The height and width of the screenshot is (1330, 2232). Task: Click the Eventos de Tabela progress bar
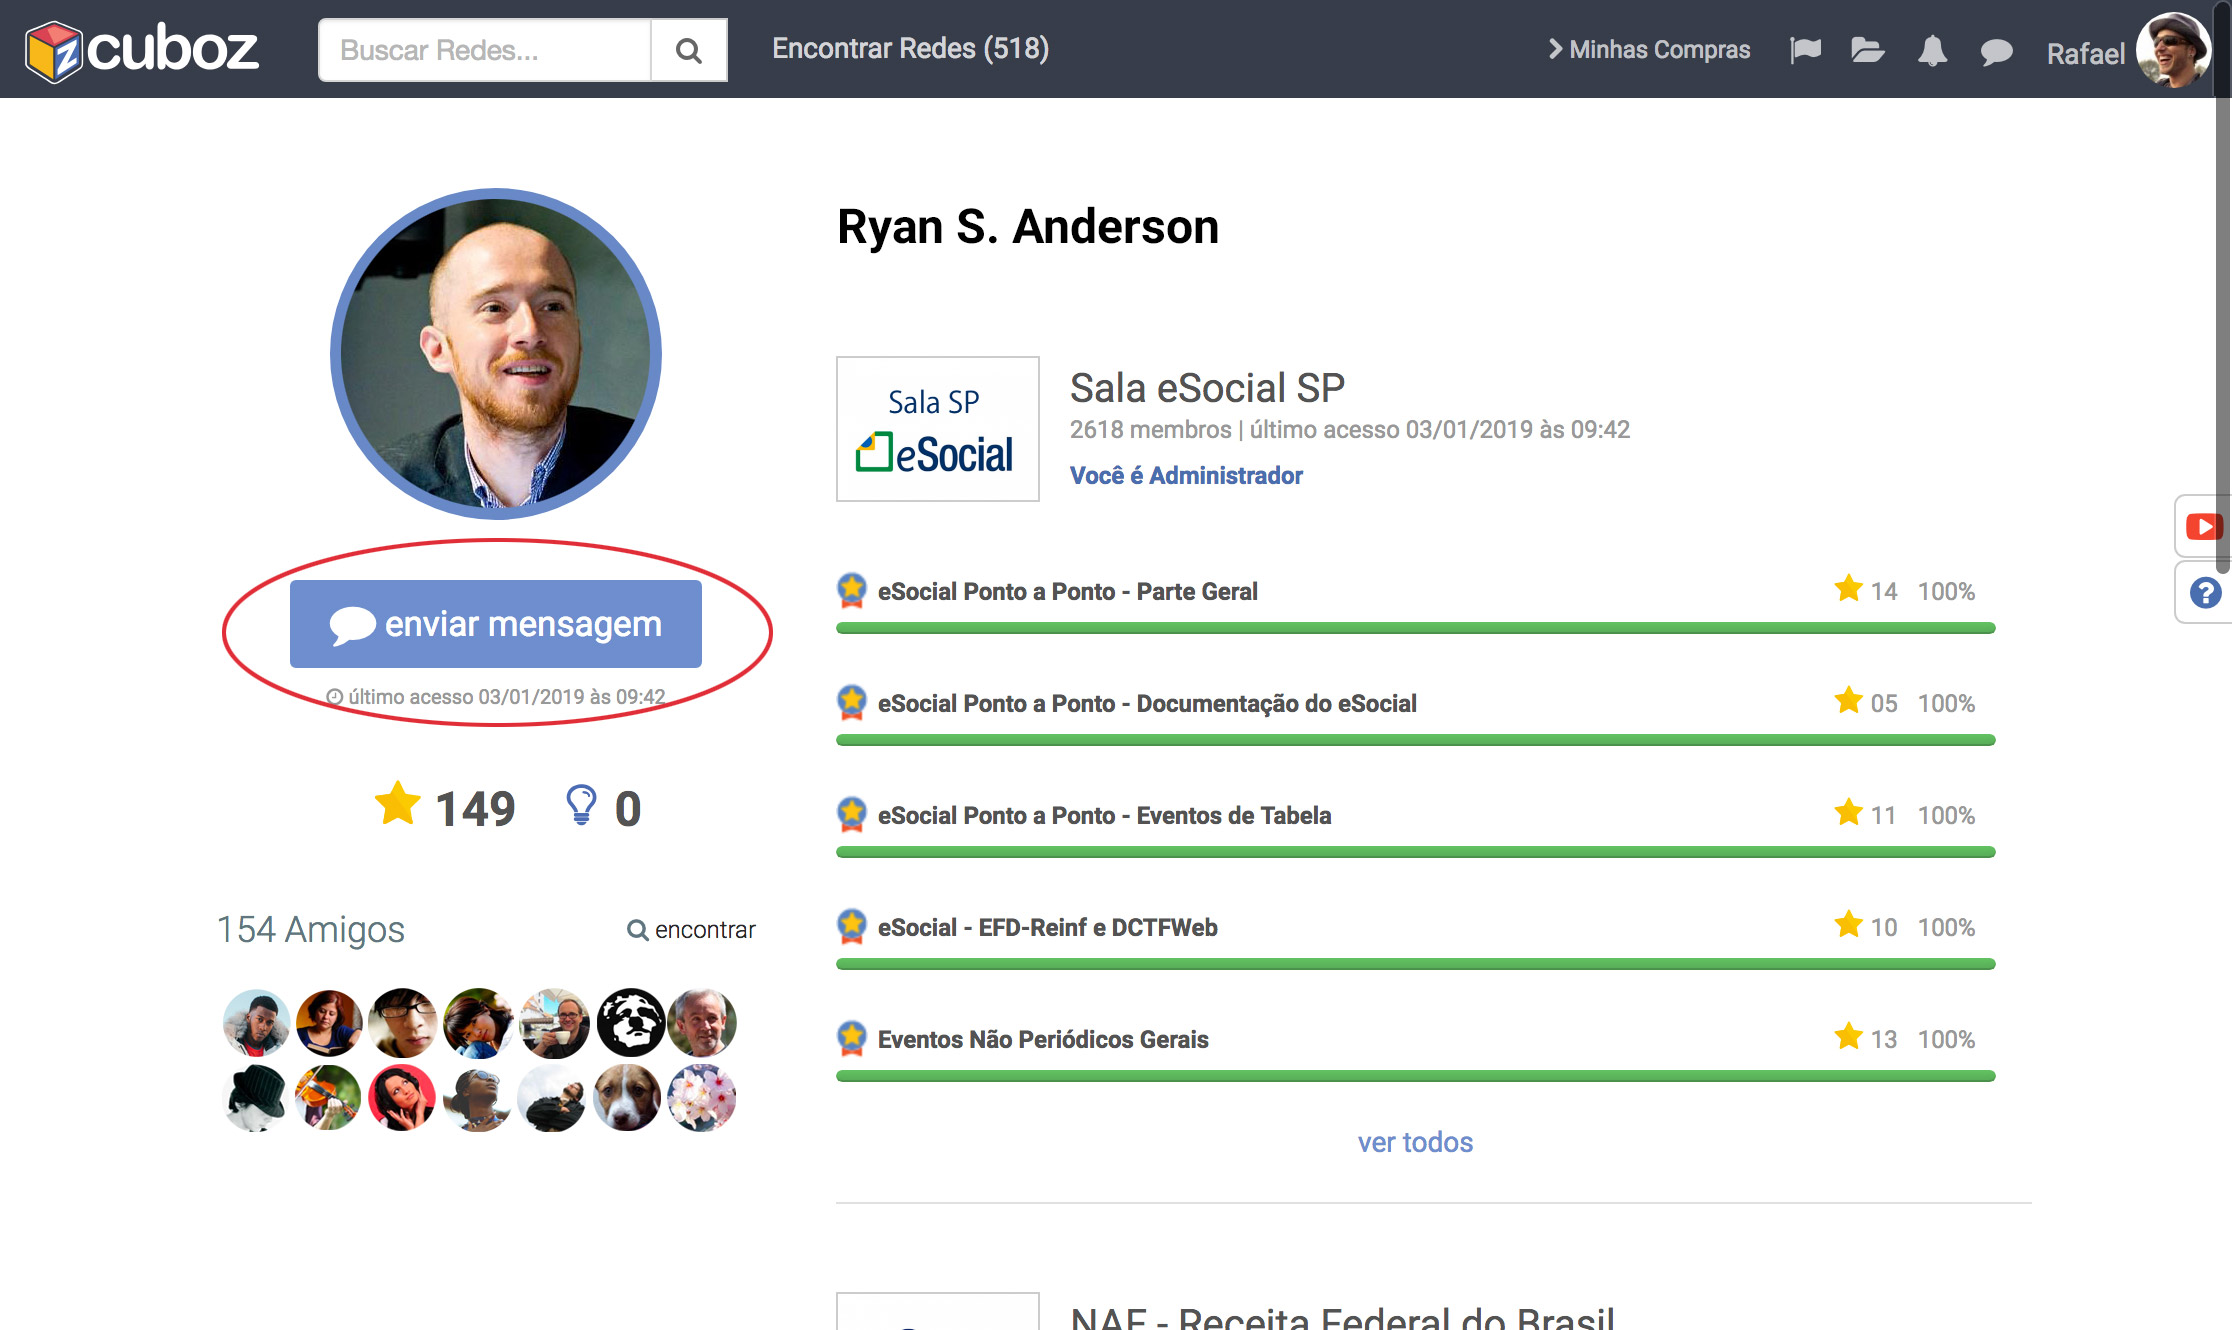click(x=1415, y=852)
